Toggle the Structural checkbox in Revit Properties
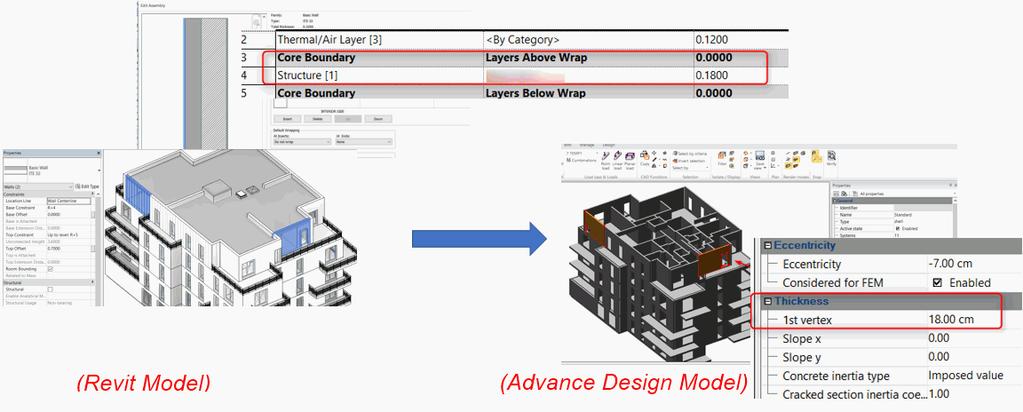 [x=50, y=289]
